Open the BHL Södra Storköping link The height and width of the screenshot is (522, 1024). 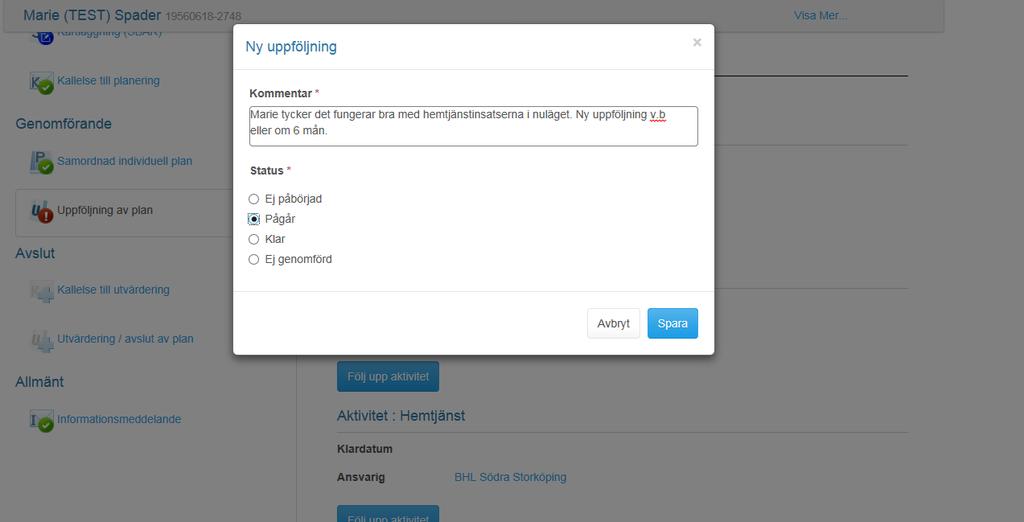510,478
